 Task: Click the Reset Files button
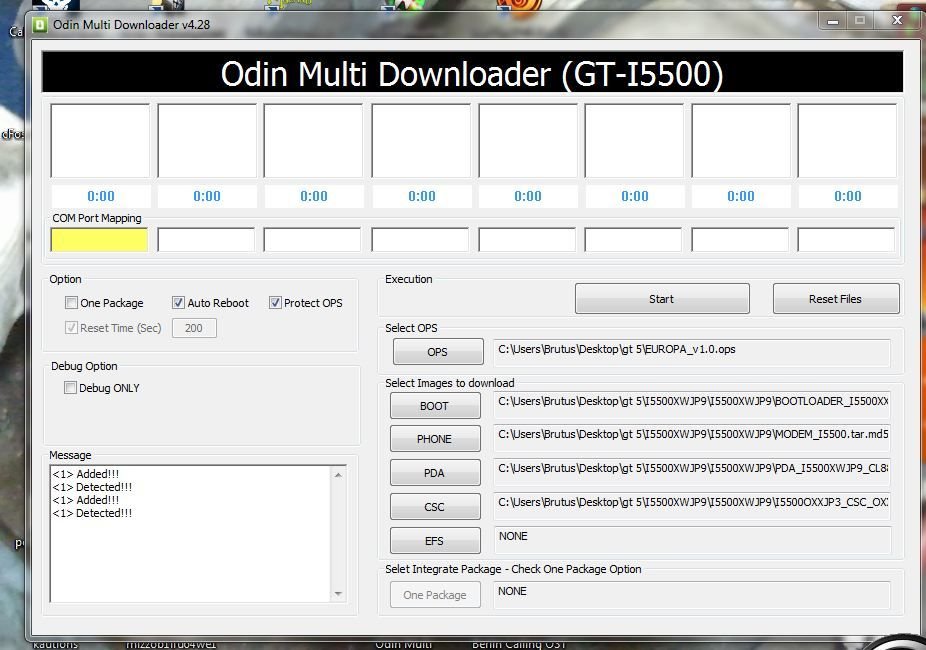836,299
